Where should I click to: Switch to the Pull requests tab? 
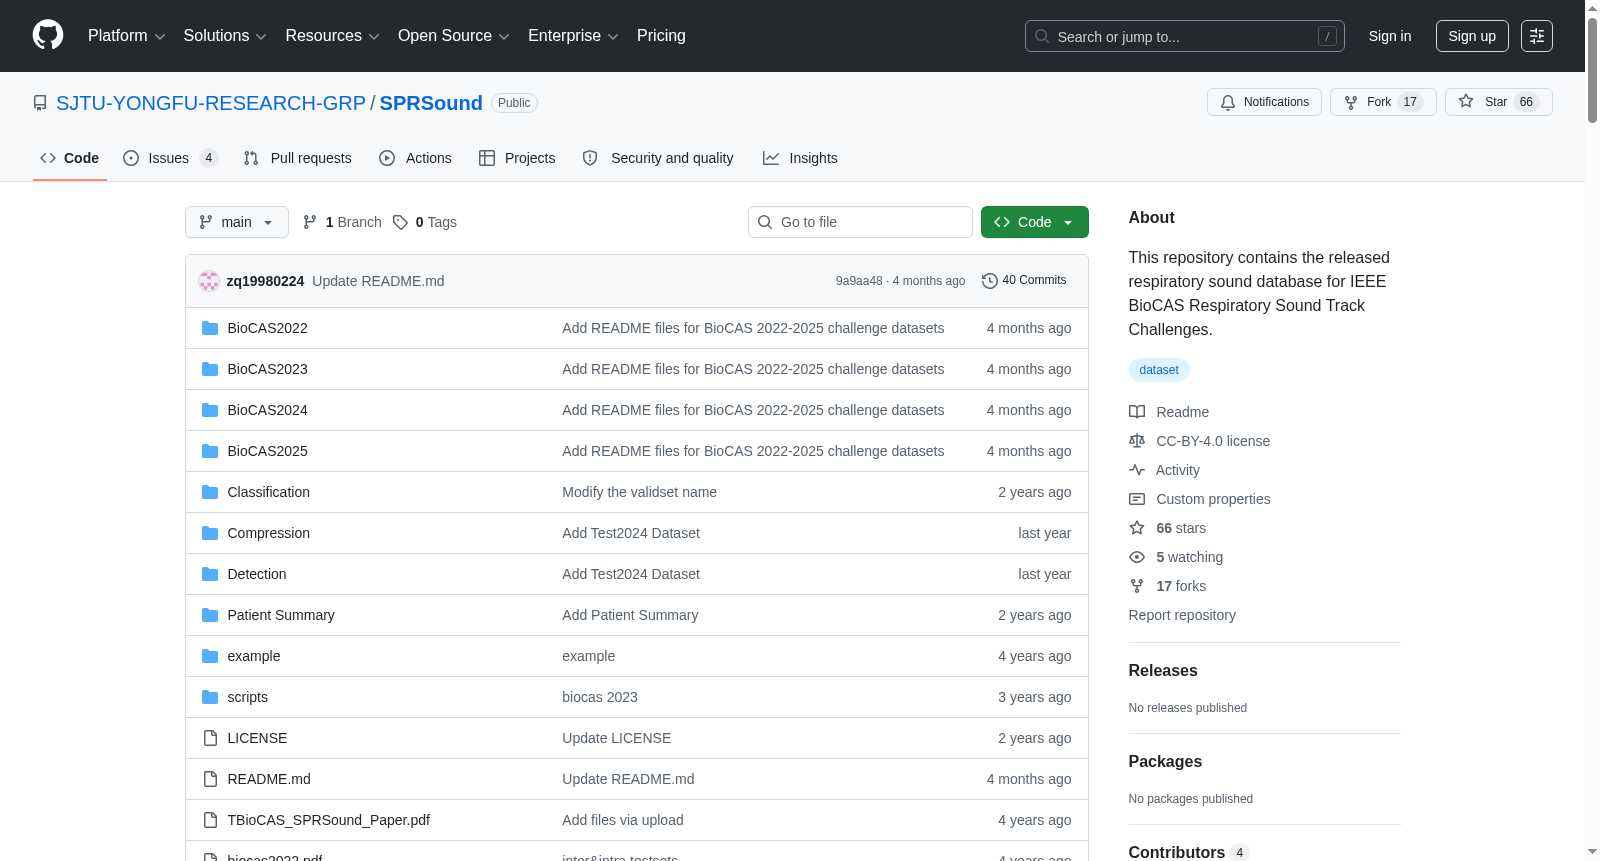pyautogui.click(x=298, y=158)
